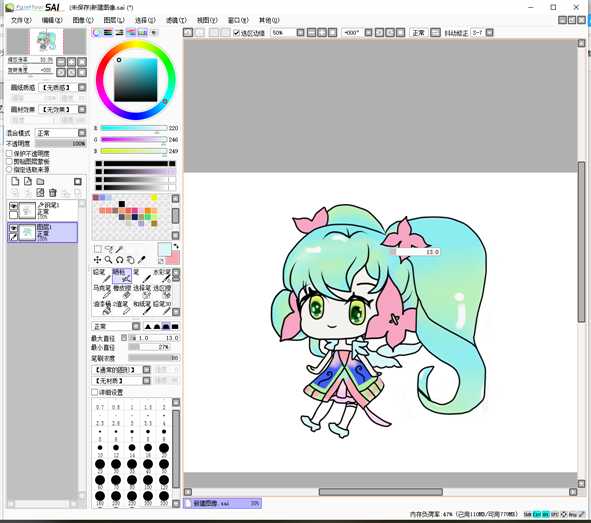
Task: Hide the 图层1 layer eye
Action: point(14,228)
